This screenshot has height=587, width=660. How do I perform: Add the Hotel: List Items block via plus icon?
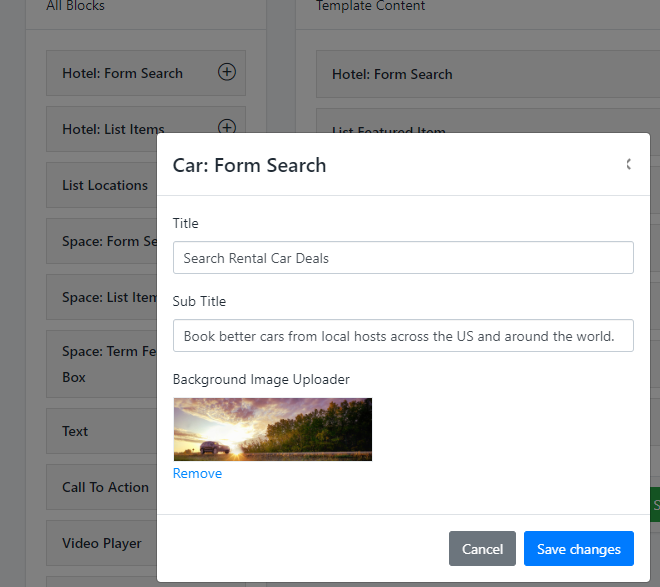tap(227, 127)
